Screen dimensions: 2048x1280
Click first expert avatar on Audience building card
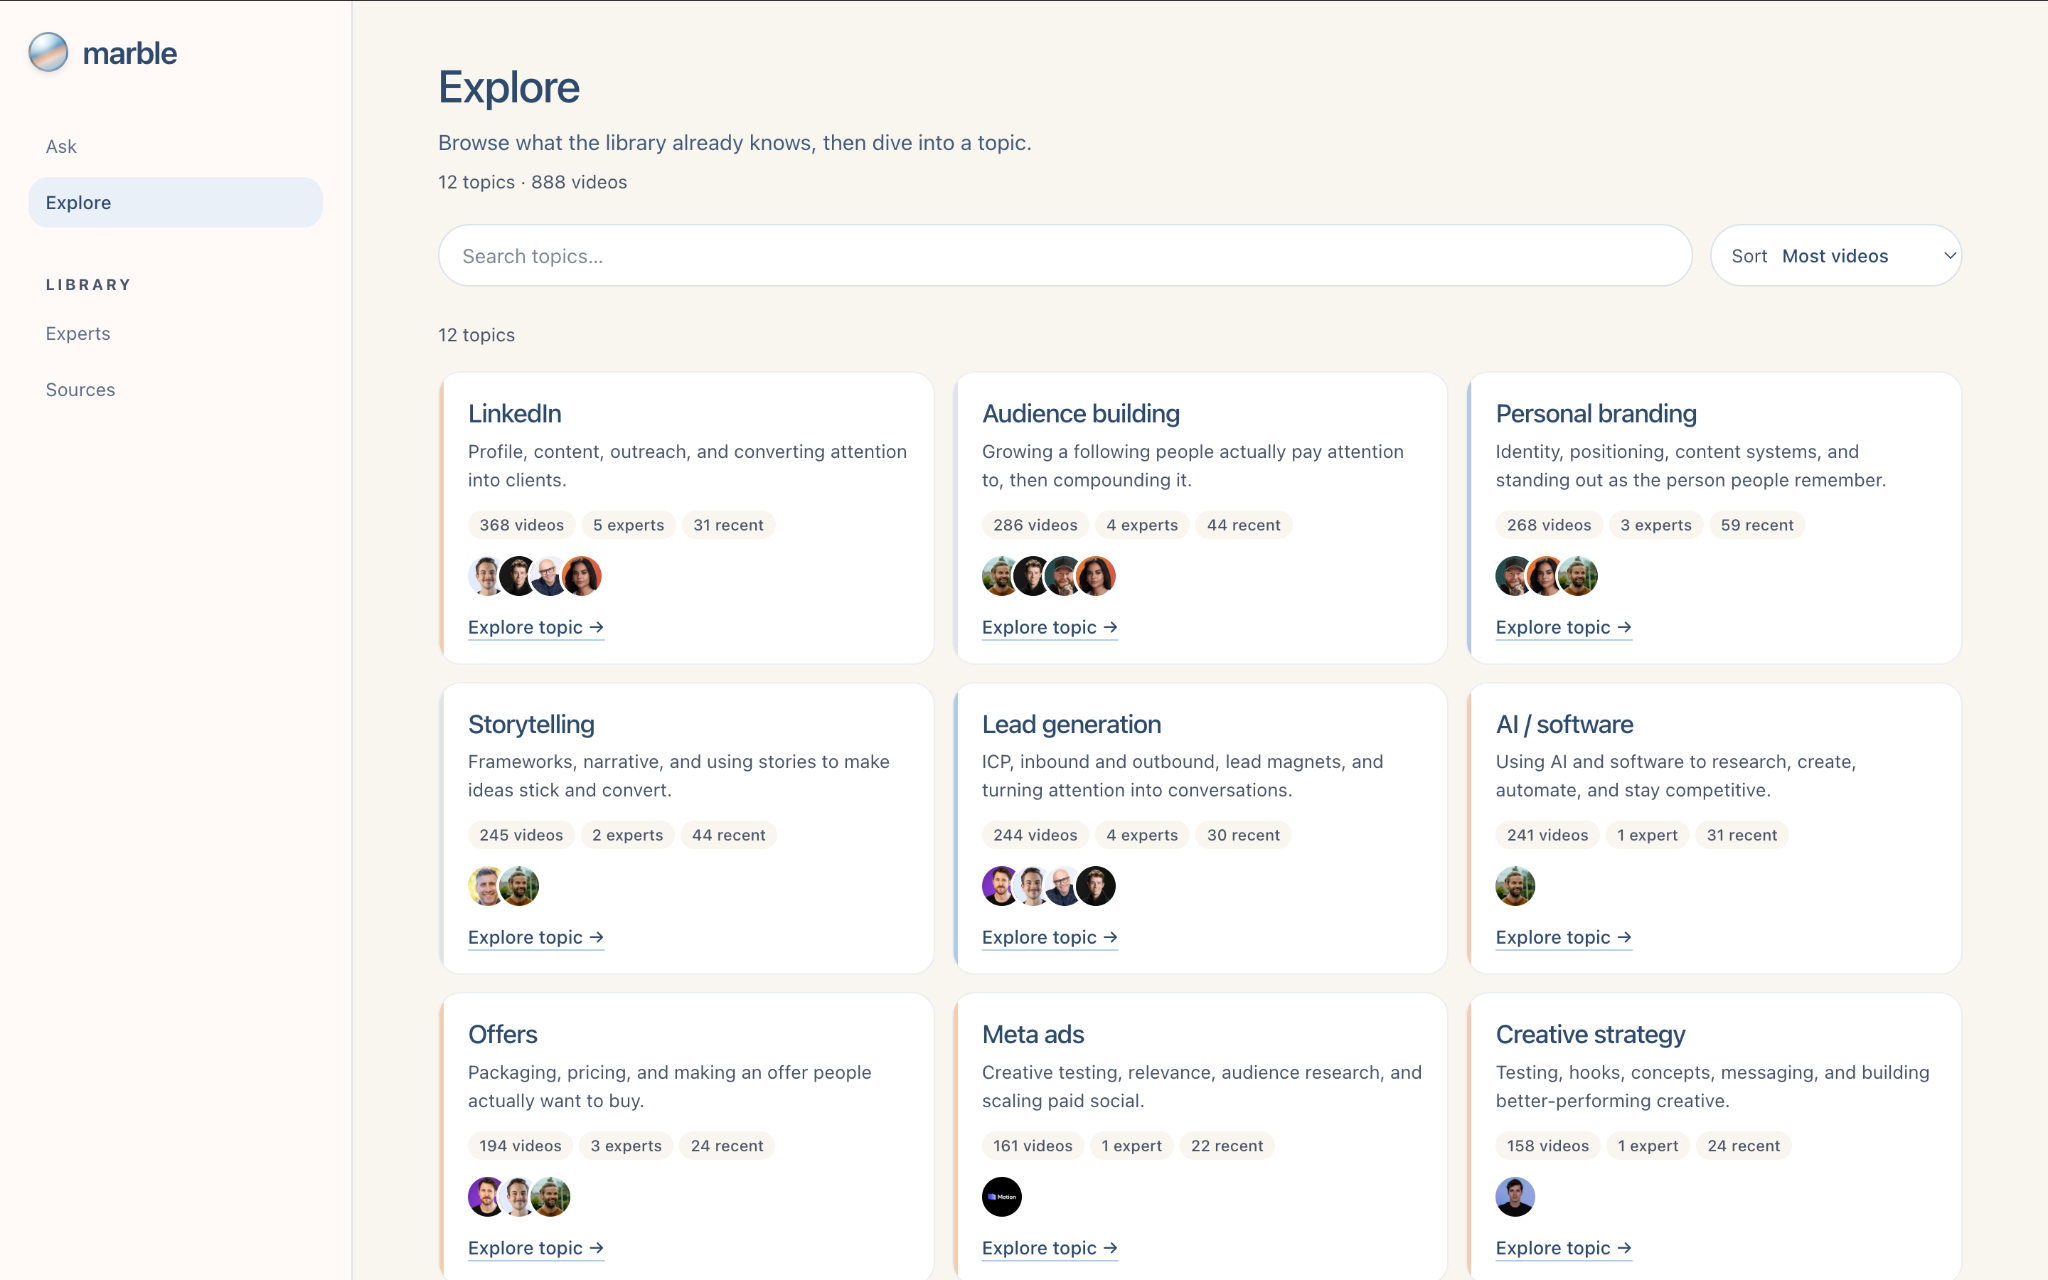tap(1000, 576)
